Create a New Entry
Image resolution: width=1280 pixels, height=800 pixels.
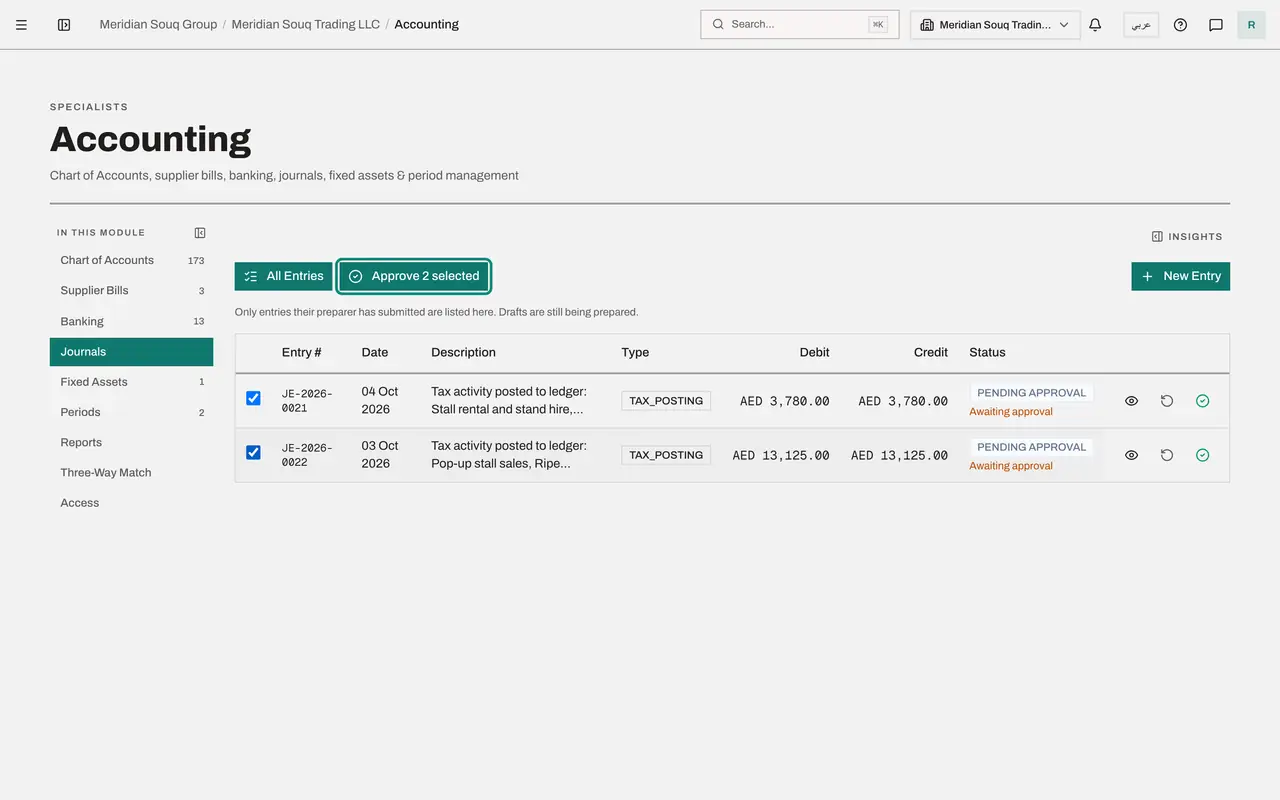(x=1181, y=276)
